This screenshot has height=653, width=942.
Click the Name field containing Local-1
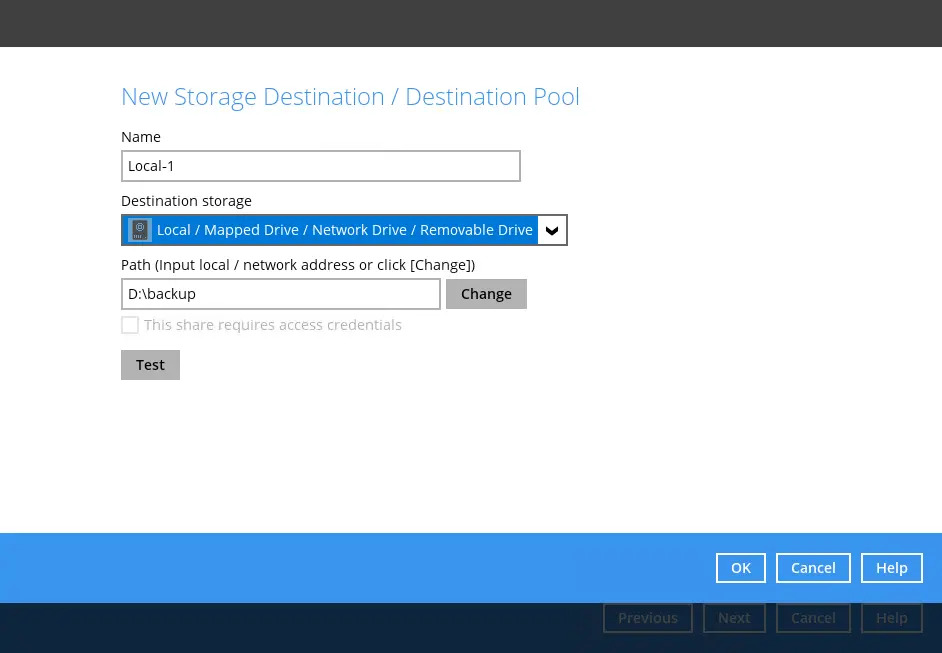click(320, 166)
